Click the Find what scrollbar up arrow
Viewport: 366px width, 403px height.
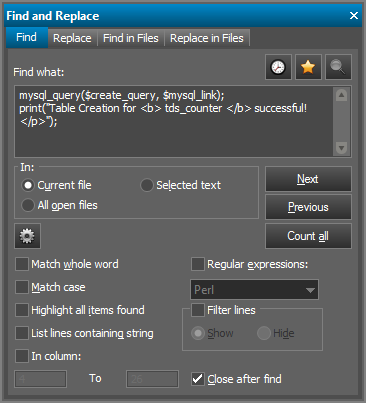click(341, 95)
